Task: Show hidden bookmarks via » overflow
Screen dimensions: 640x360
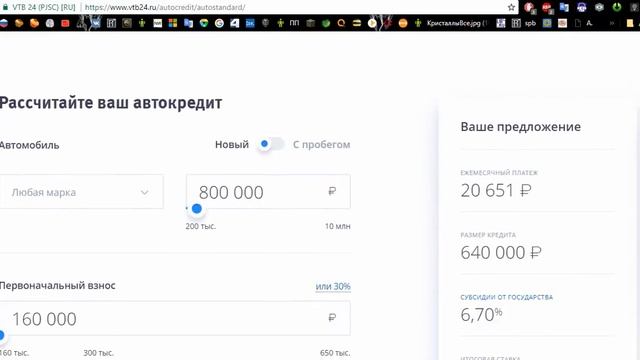Action: pos(612,23)
